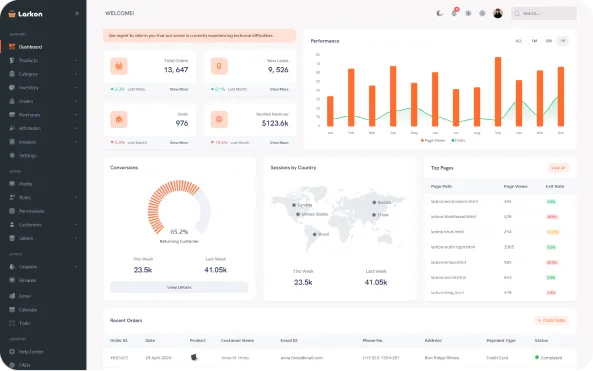This screenshot has height=371, width=593.
Task: Click into the Search input field
Action: [544, 13]
